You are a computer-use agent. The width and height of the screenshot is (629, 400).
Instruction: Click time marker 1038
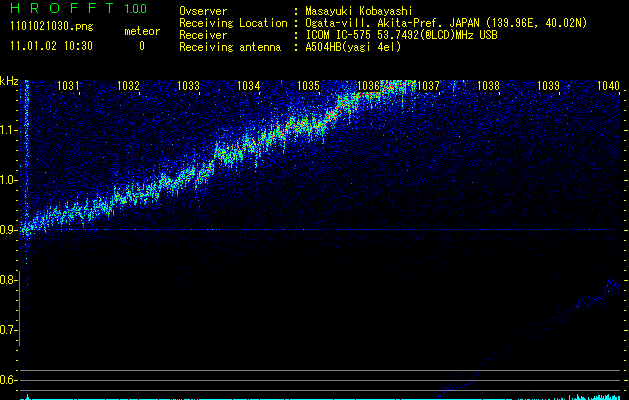click(488, 85)
